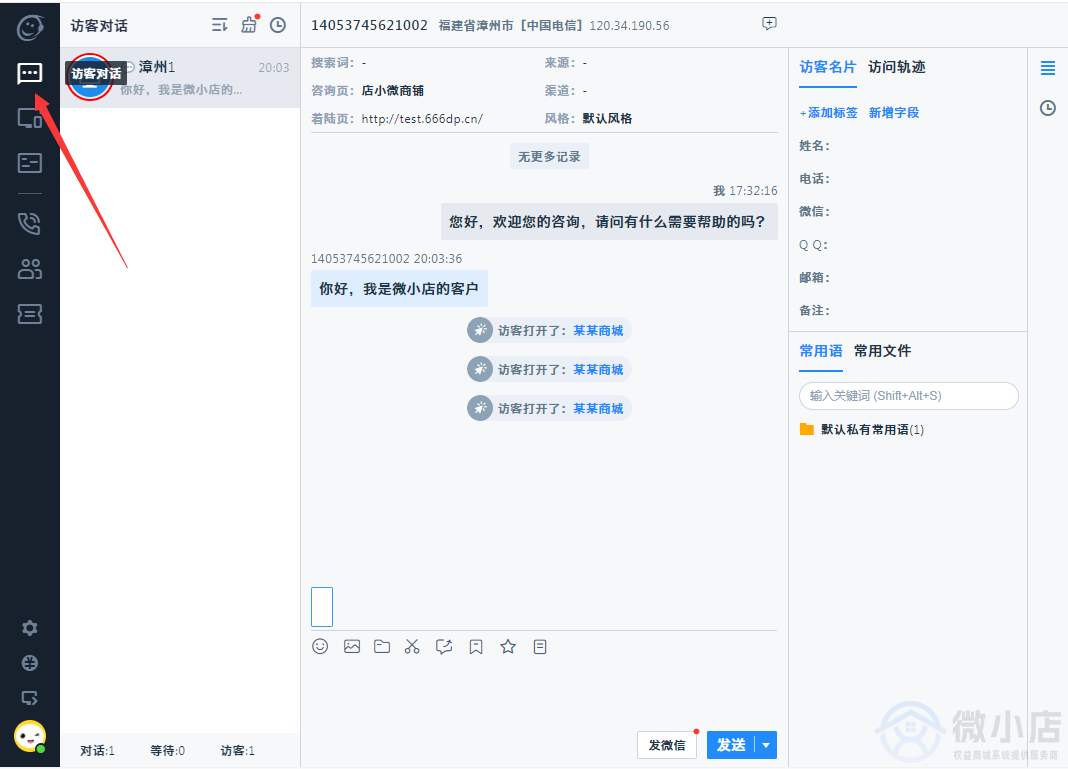Click 等待:0 status counter
The width and height of the screenshot is (1068, 769).
pos(168,751)
